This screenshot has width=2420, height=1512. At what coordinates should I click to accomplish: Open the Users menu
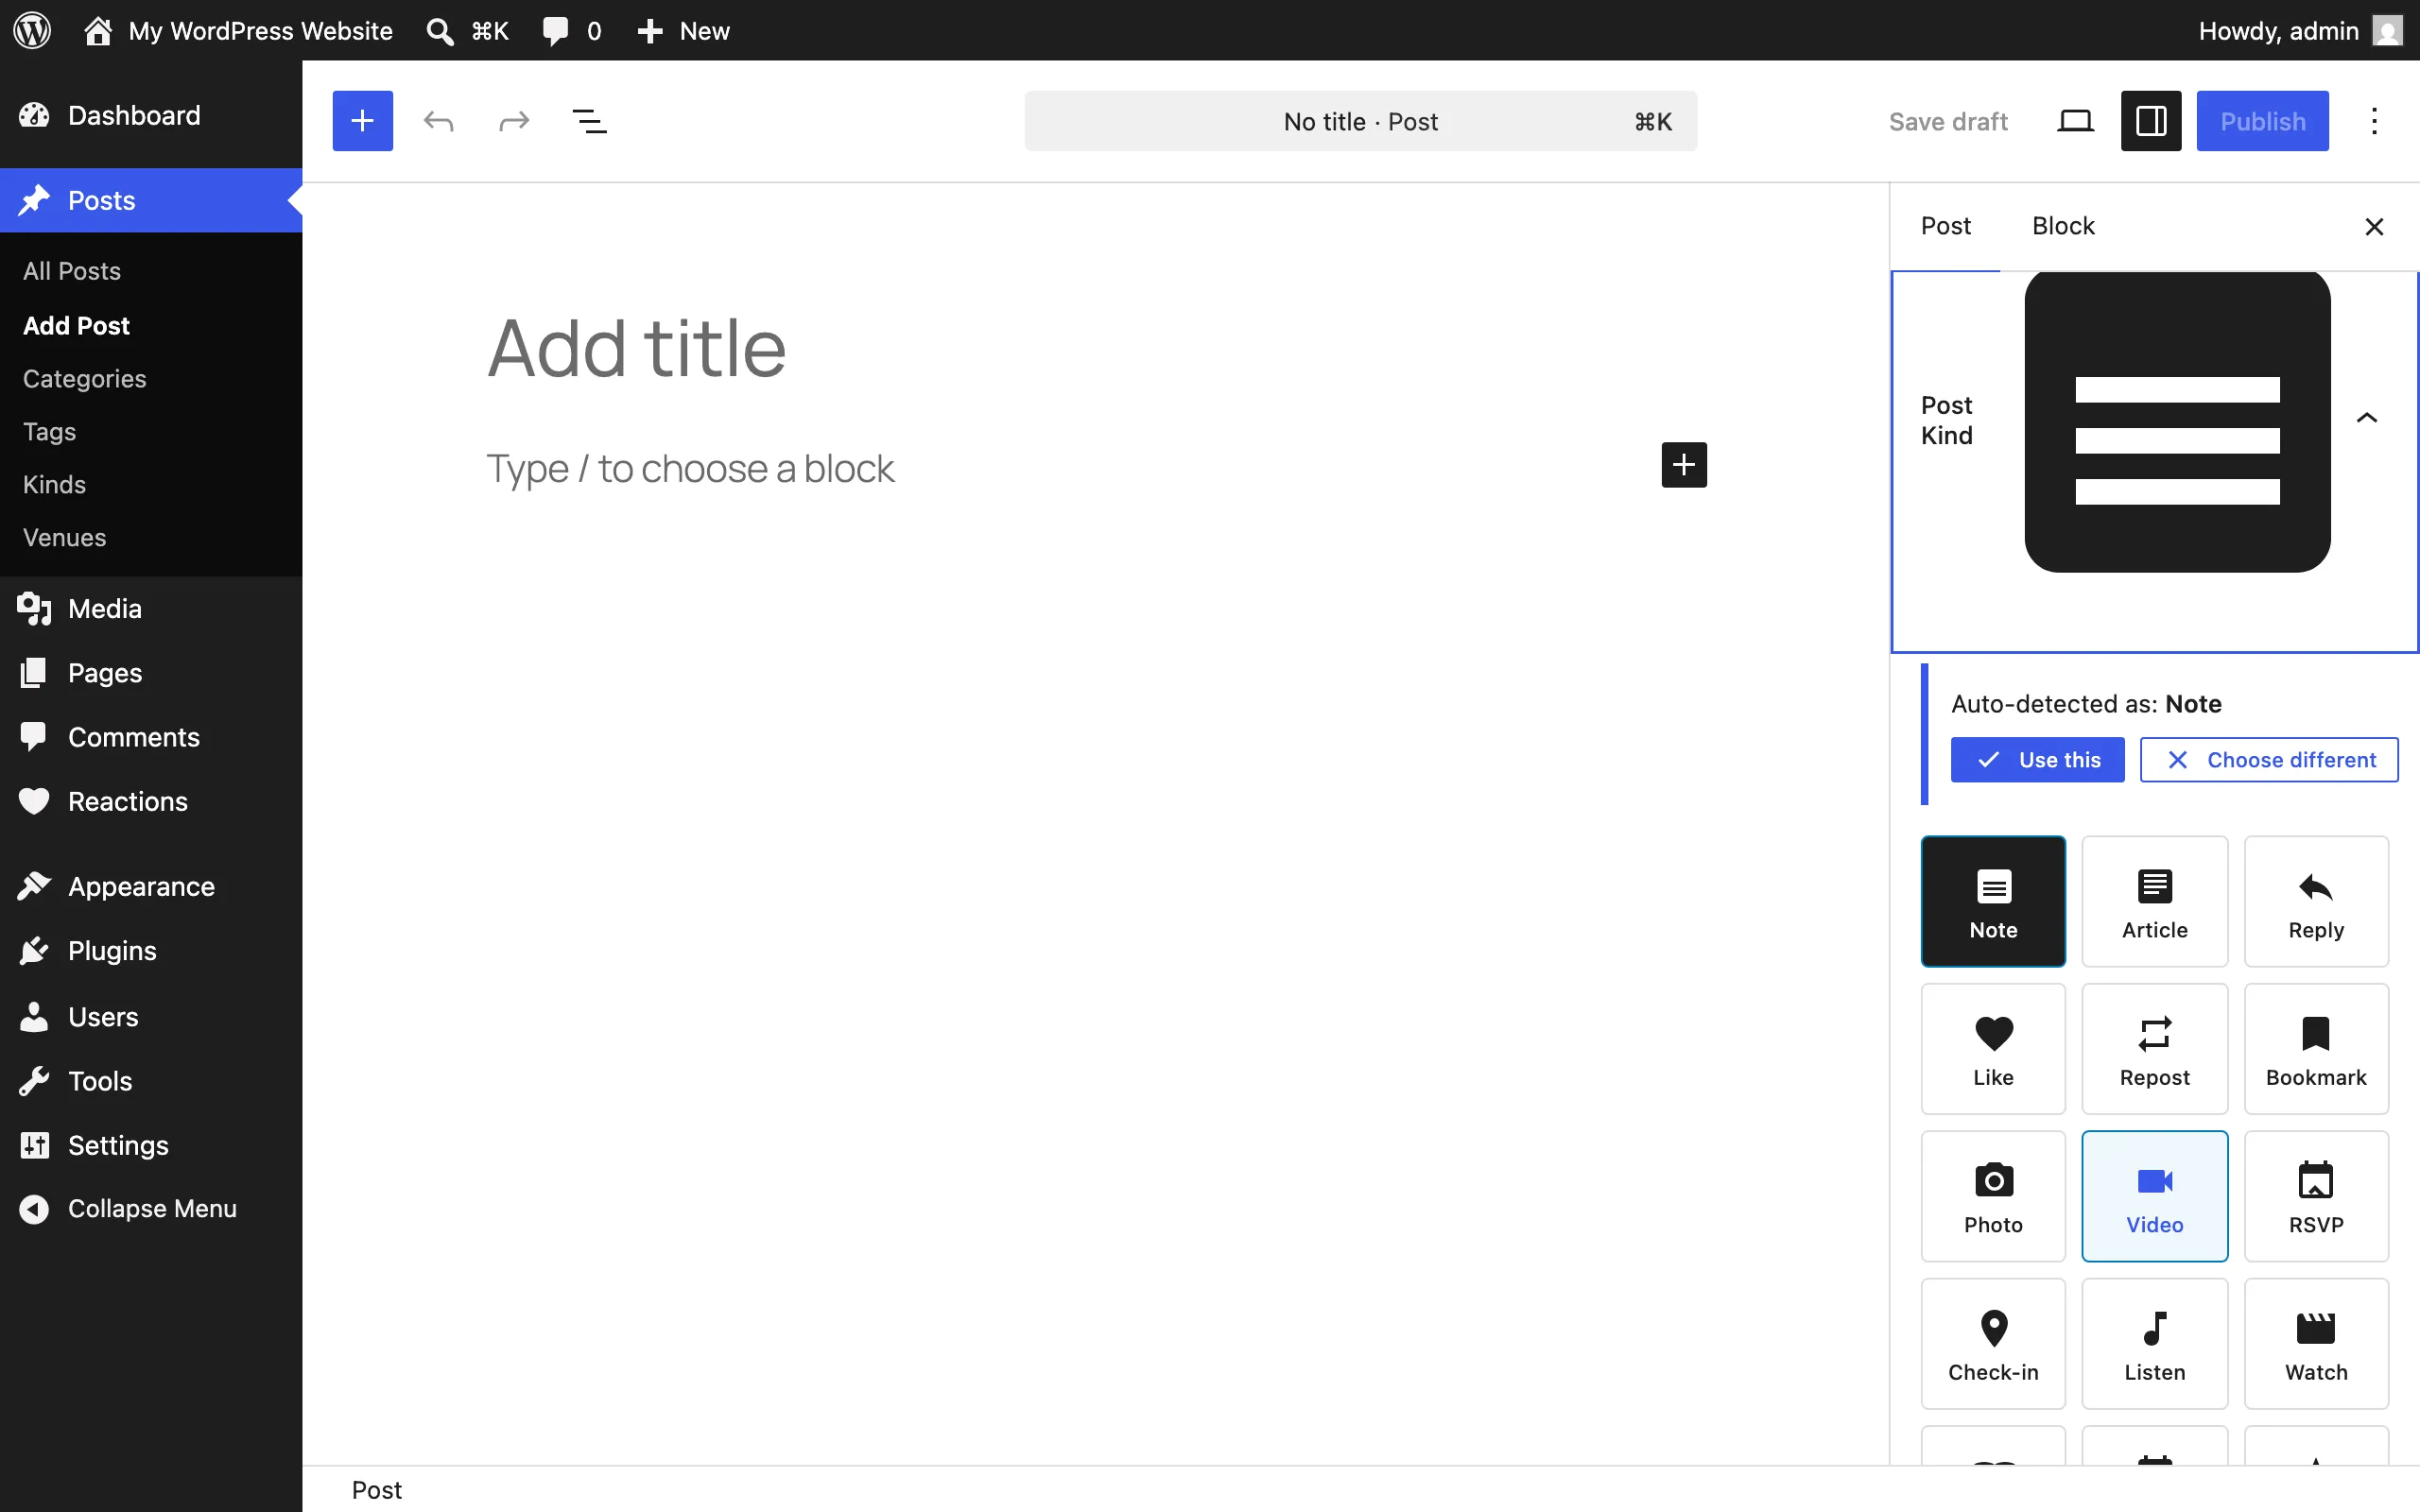click(151, 1016)
